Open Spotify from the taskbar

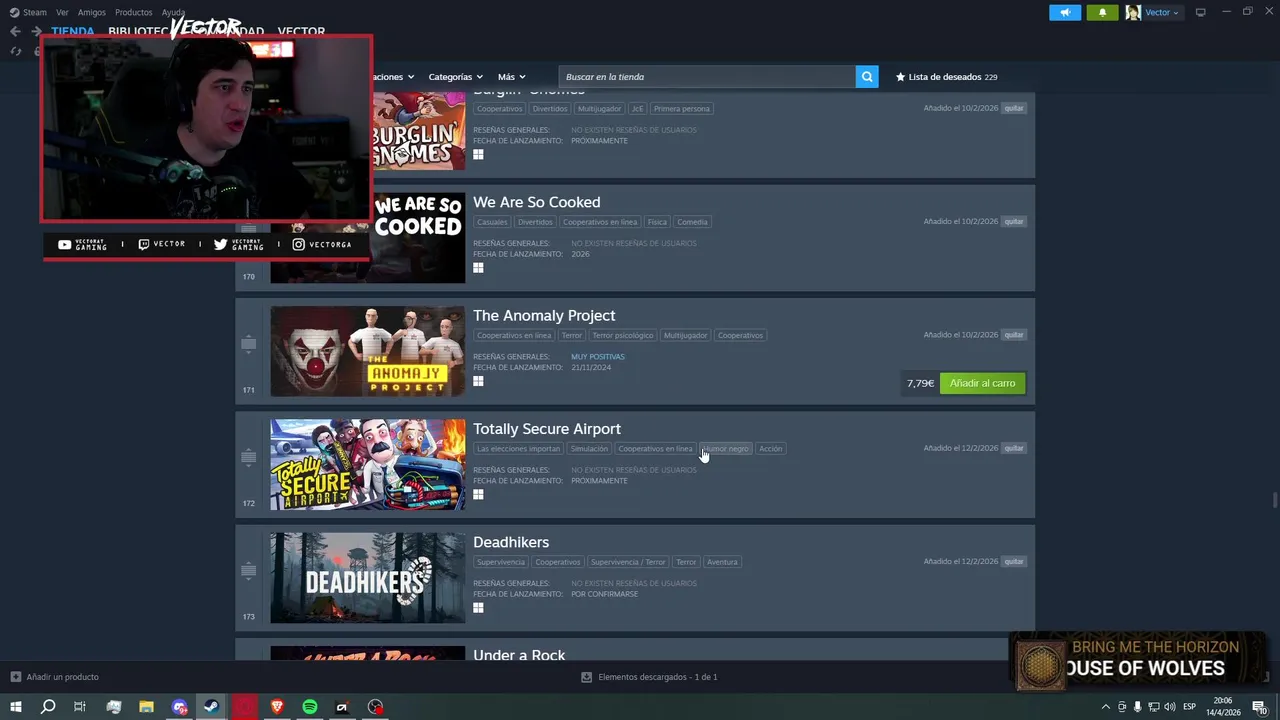(310, 707)
